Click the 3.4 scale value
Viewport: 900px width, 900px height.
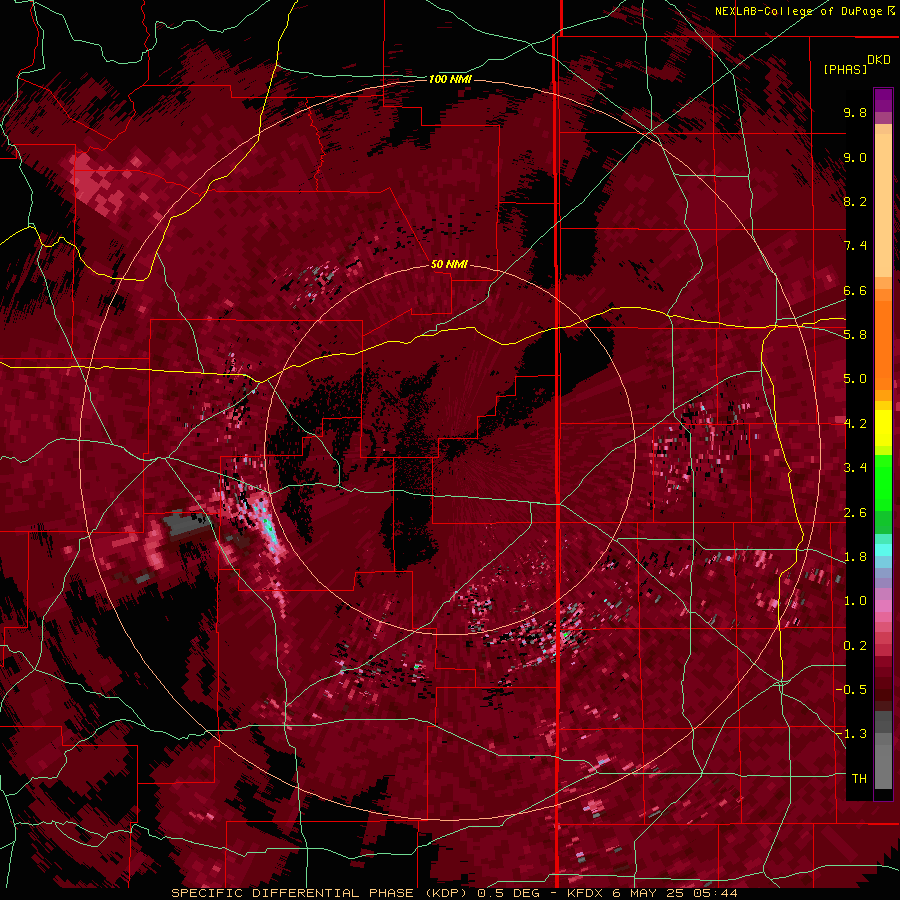(x=855, y=468)
